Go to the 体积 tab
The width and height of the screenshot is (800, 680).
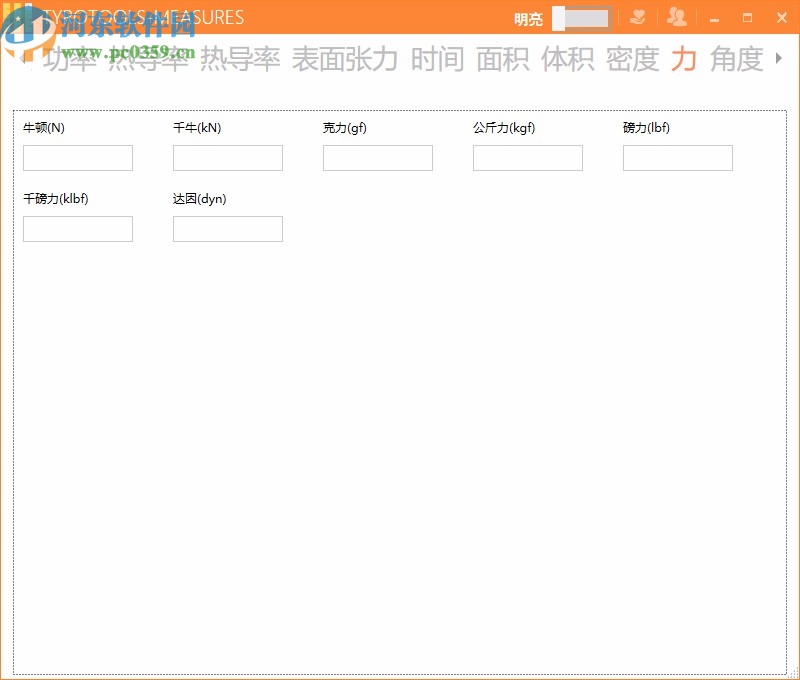(567, 59)
